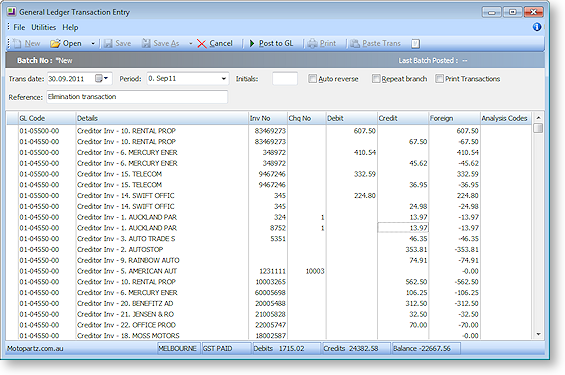Click the Debit column header
The width and height of the screenshot is (565, 375).
pos(352,118)
